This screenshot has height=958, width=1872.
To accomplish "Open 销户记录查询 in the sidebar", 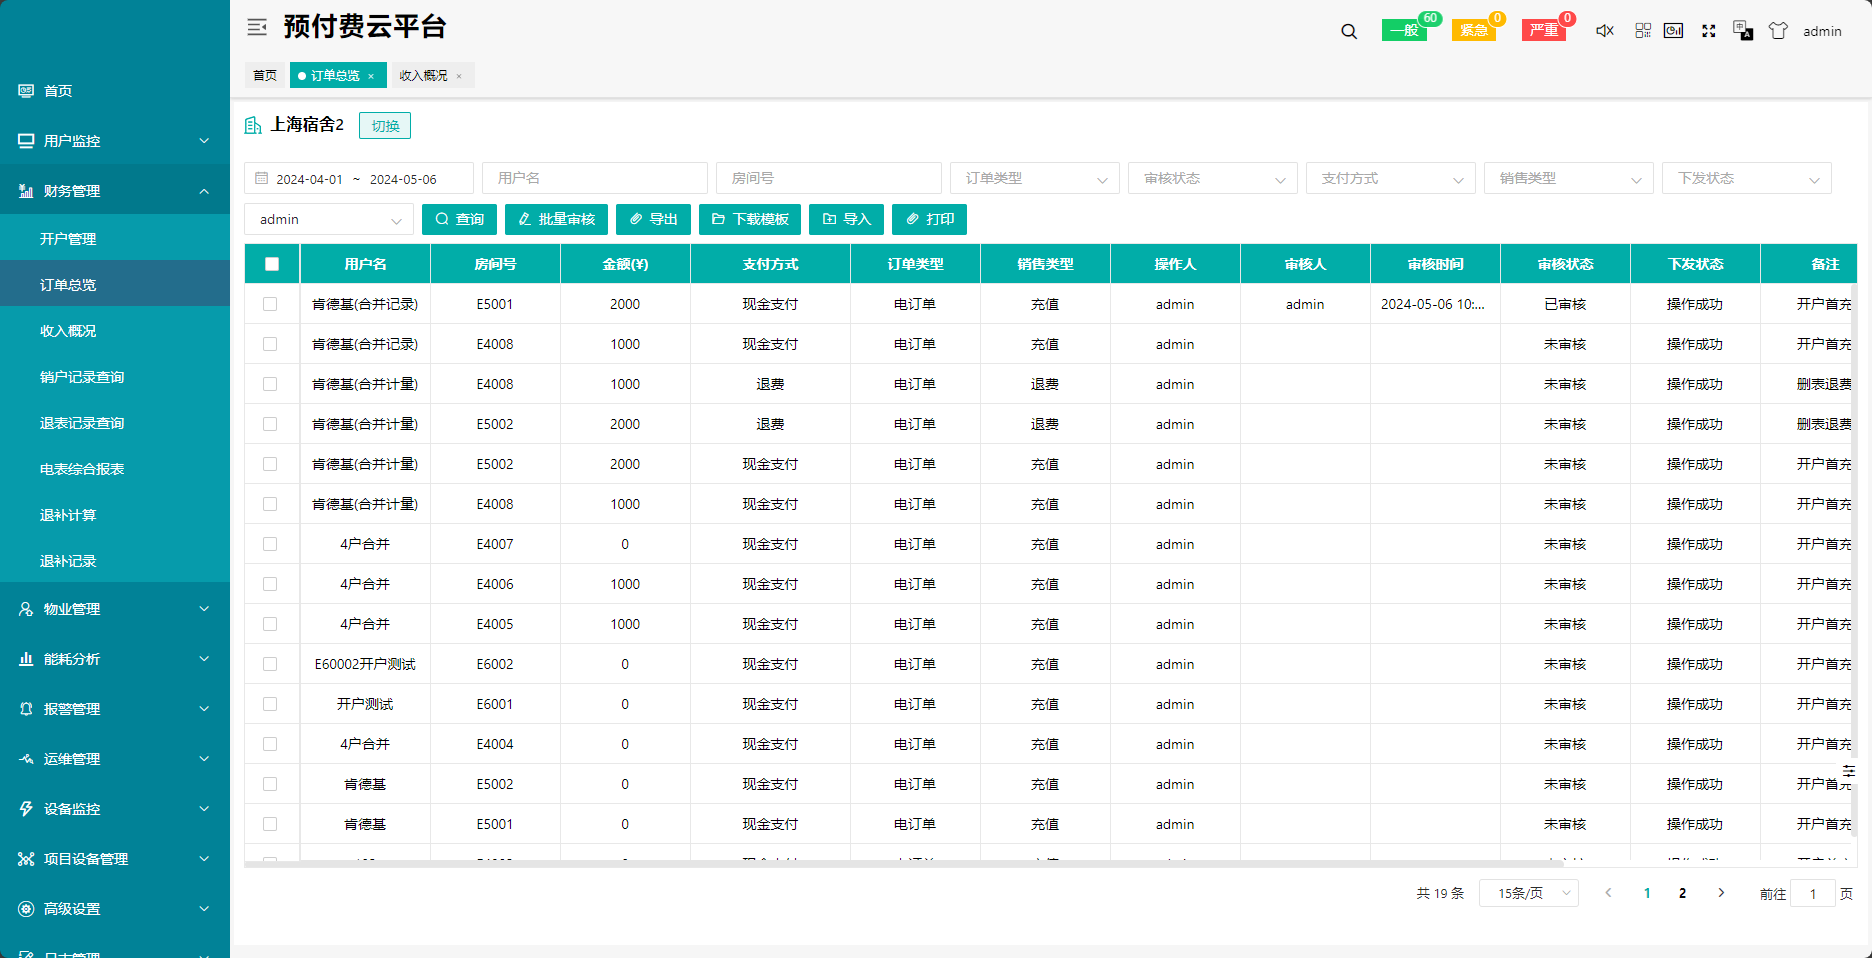I will tap(82, 377).
